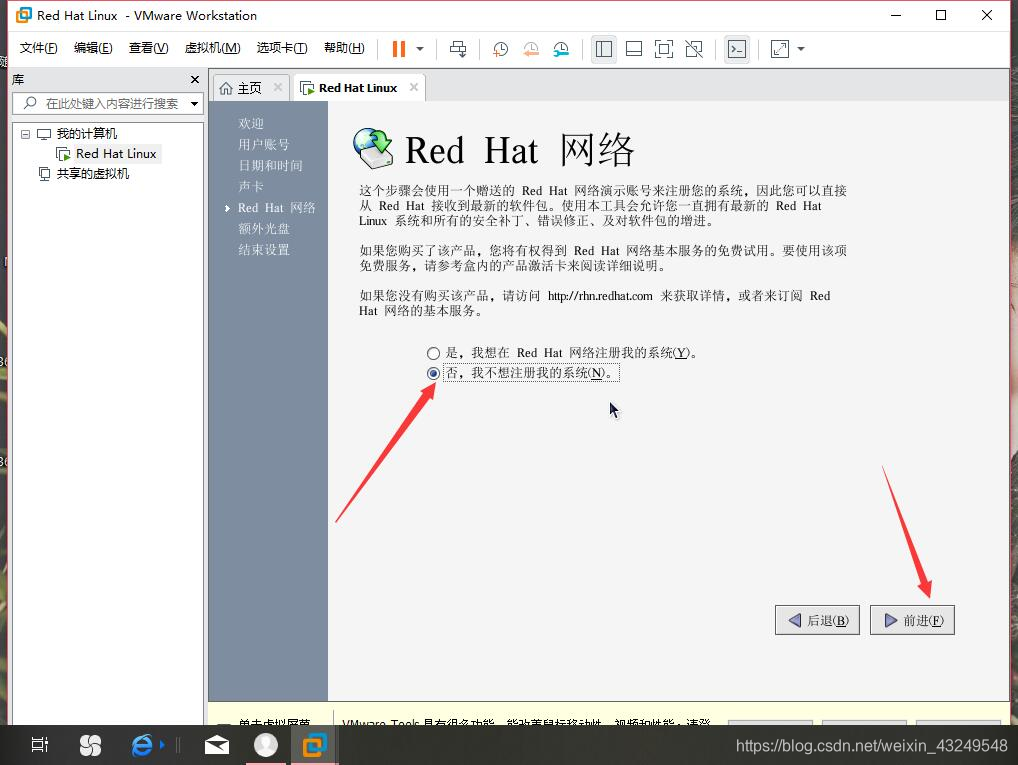Send Ctrl+Alt+Del to the virtual machine

[x=458, y=49]
